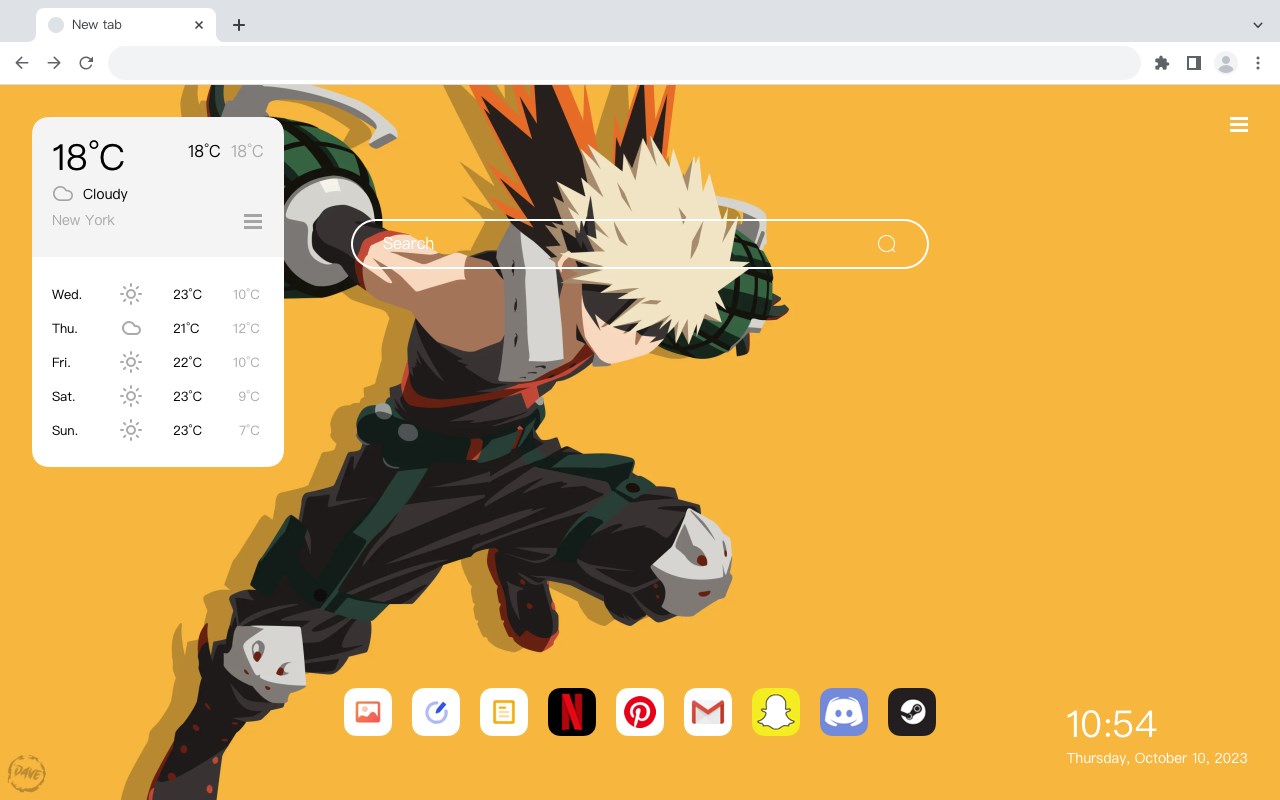Select the New tab tab
1280x800 pixels.
126,25
